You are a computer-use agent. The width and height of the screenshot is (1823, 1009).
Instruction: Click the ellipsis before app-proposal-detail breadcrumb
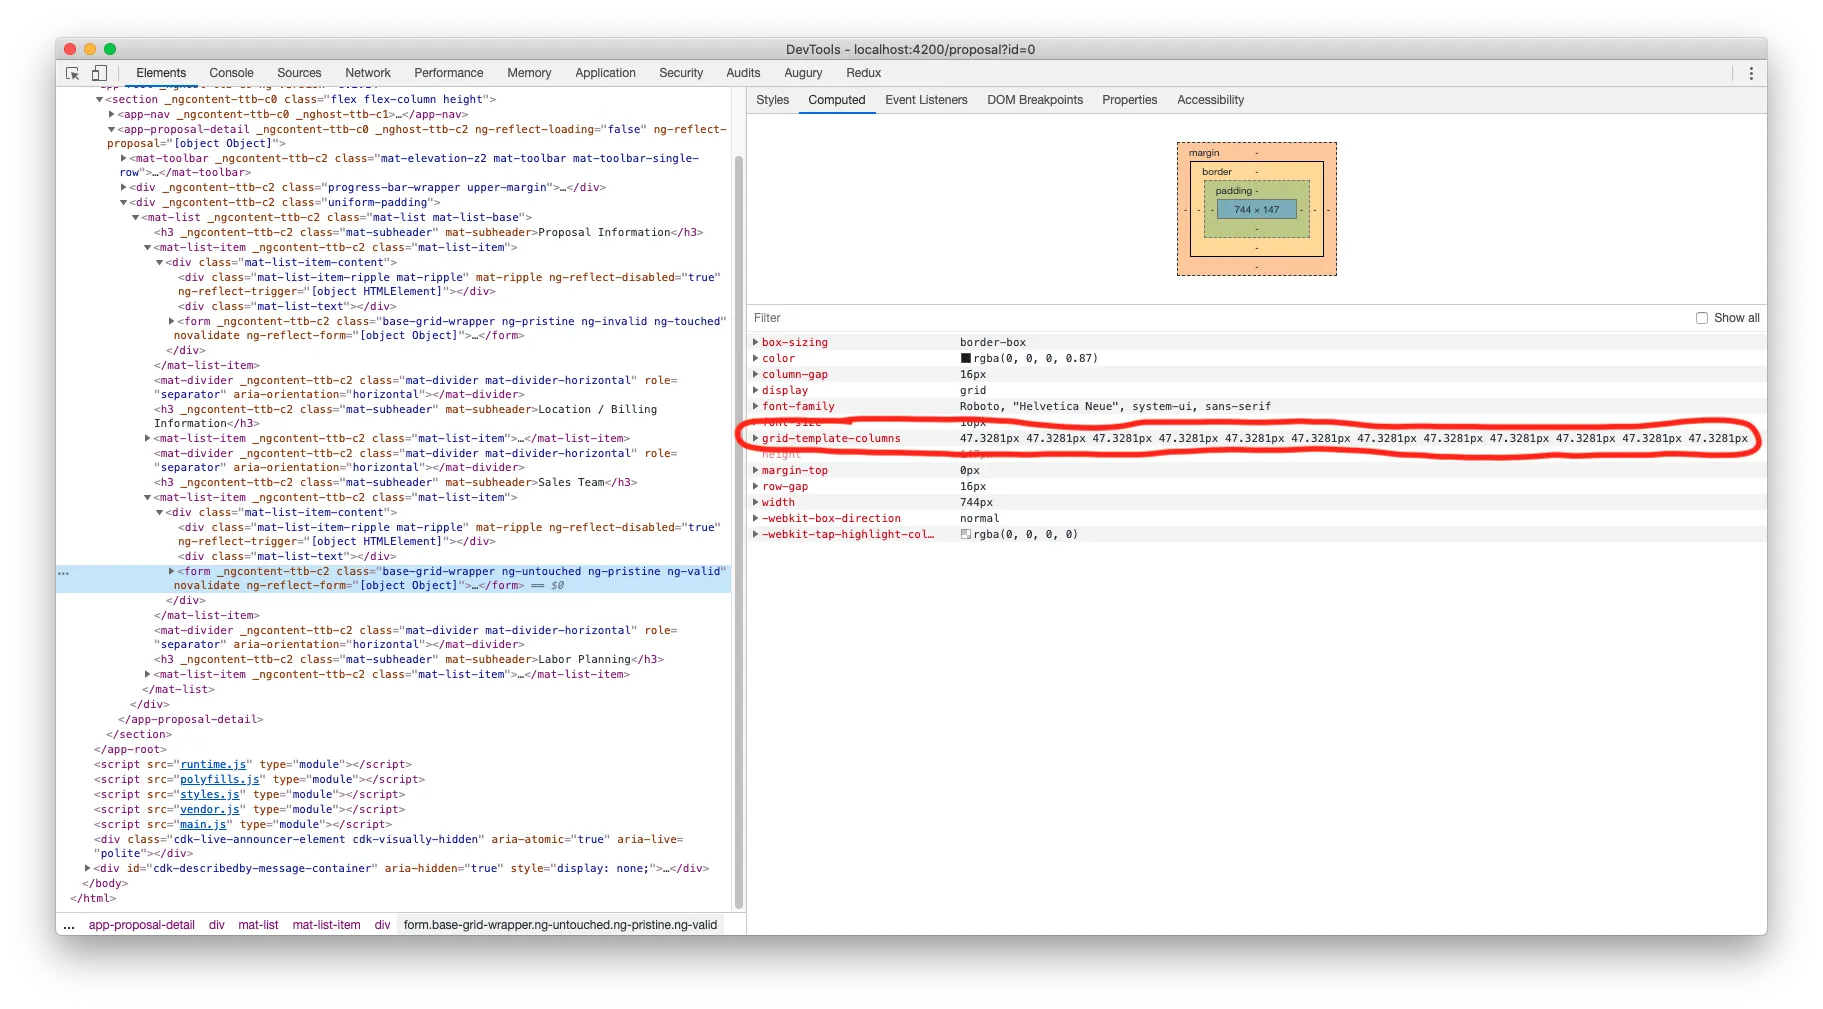(x=69, y=925)
